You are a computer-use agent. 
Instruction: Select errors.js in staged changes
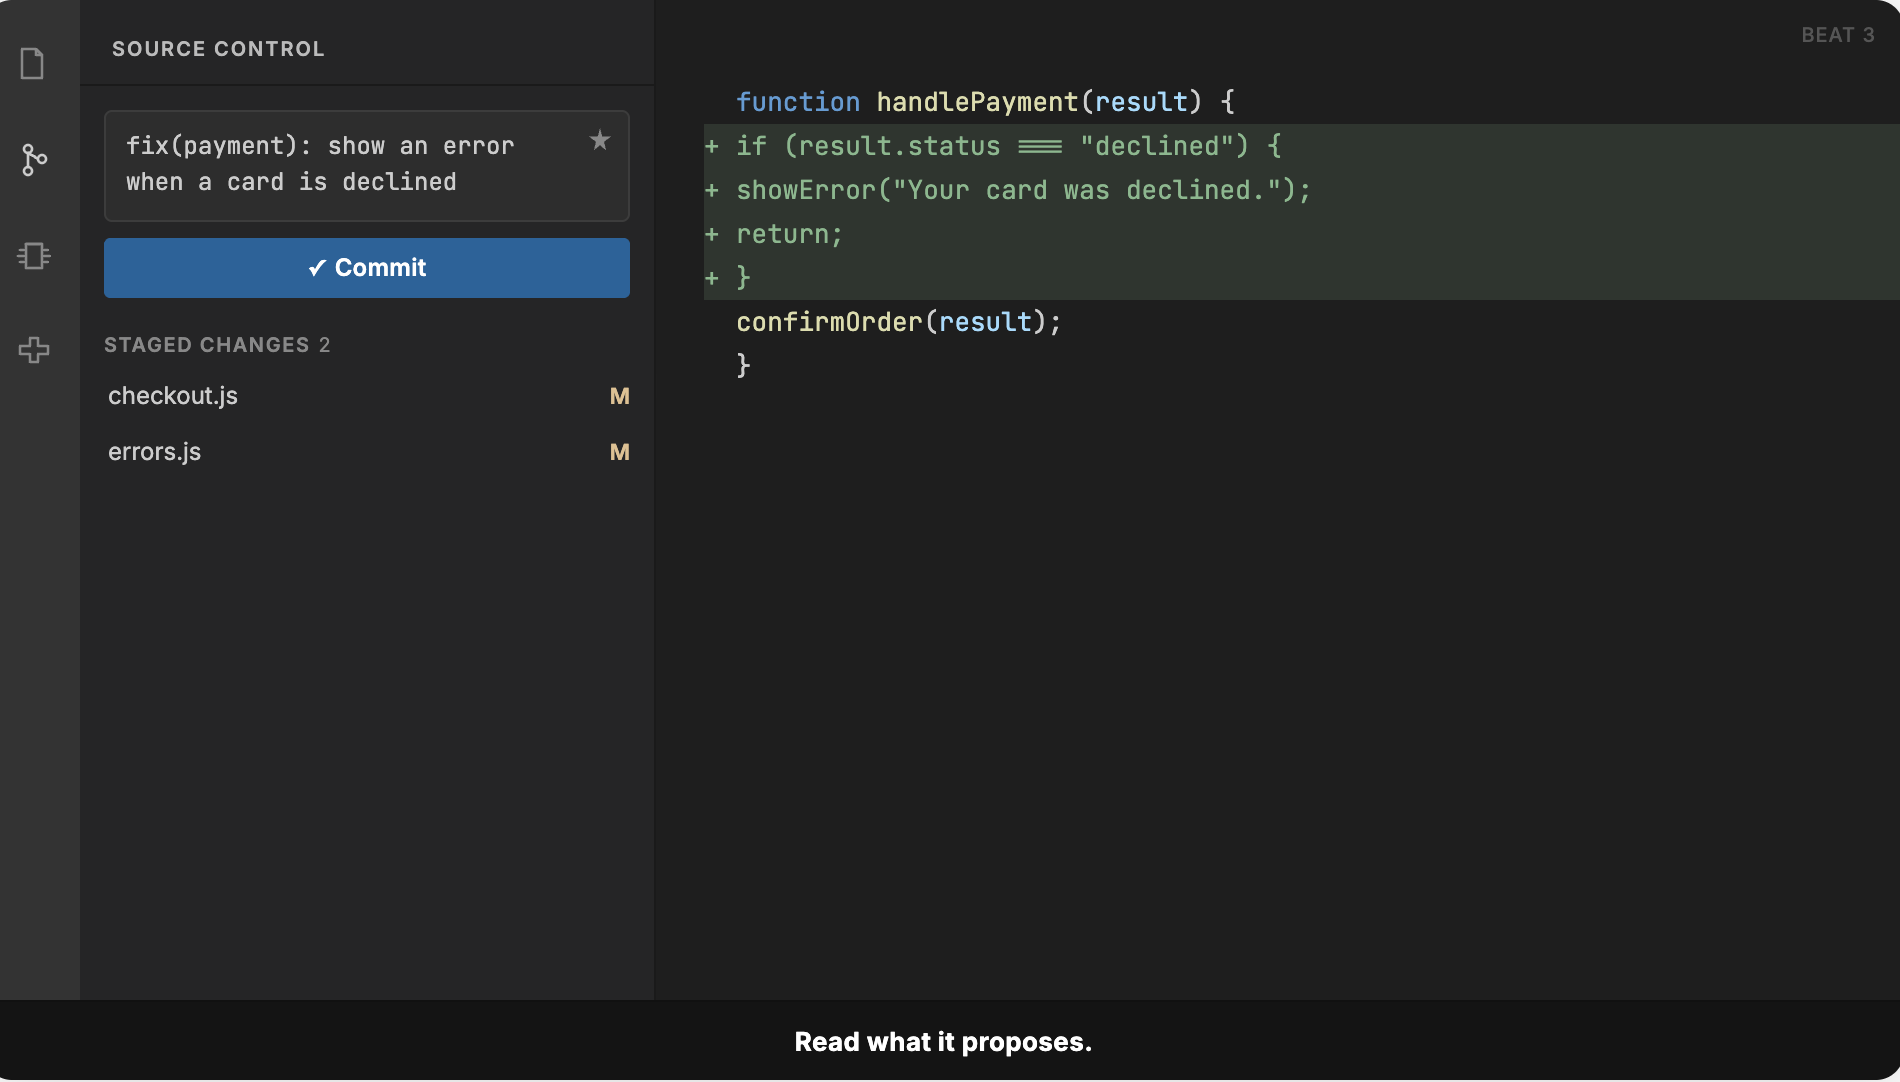coord(367,452)
